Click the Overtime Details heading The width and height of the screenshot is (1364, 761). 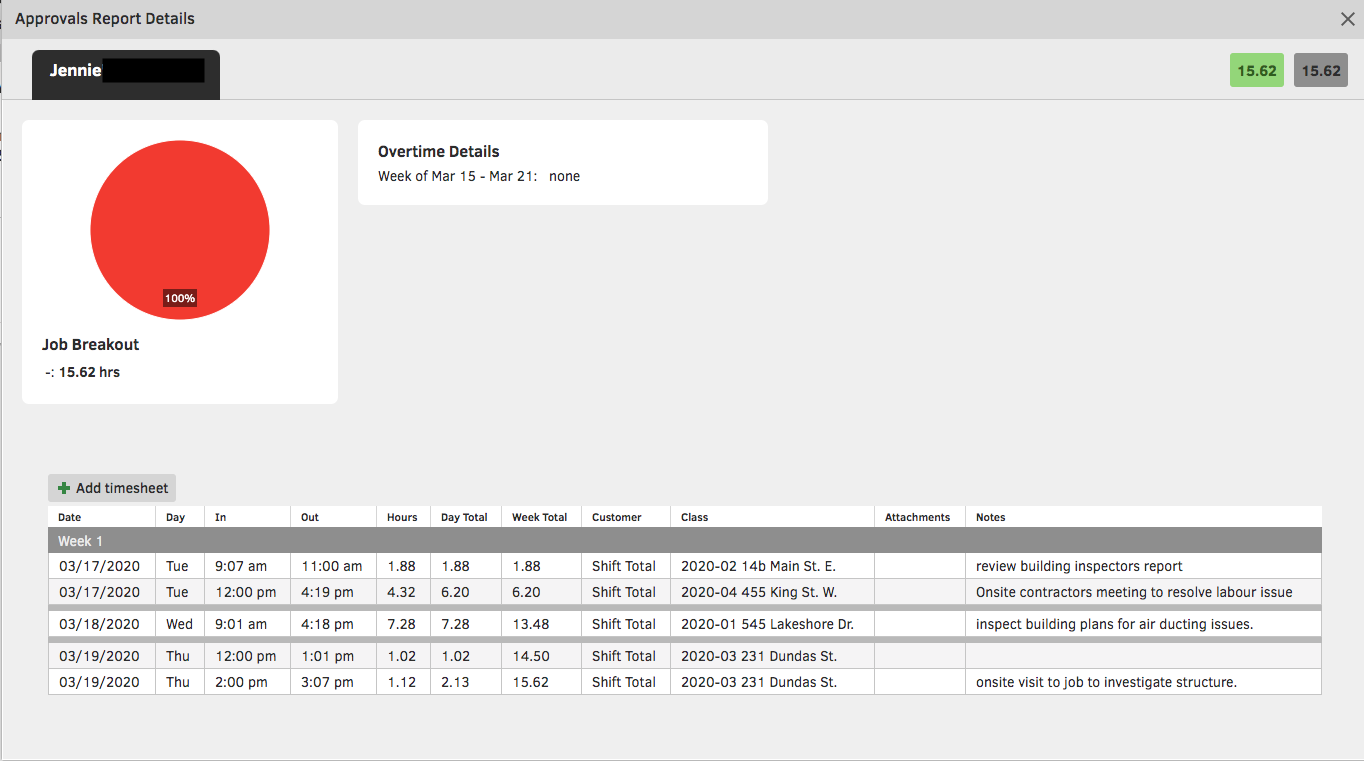click(x=438, y=152)
